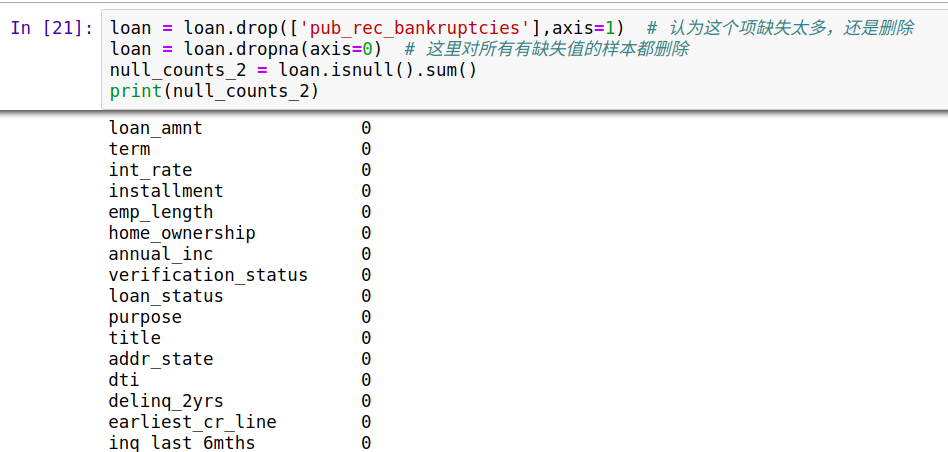Click the comment '认为这个项缺失太多，还是删除'
This screenshot has width=948, height=452.
(x=780, y=28)
